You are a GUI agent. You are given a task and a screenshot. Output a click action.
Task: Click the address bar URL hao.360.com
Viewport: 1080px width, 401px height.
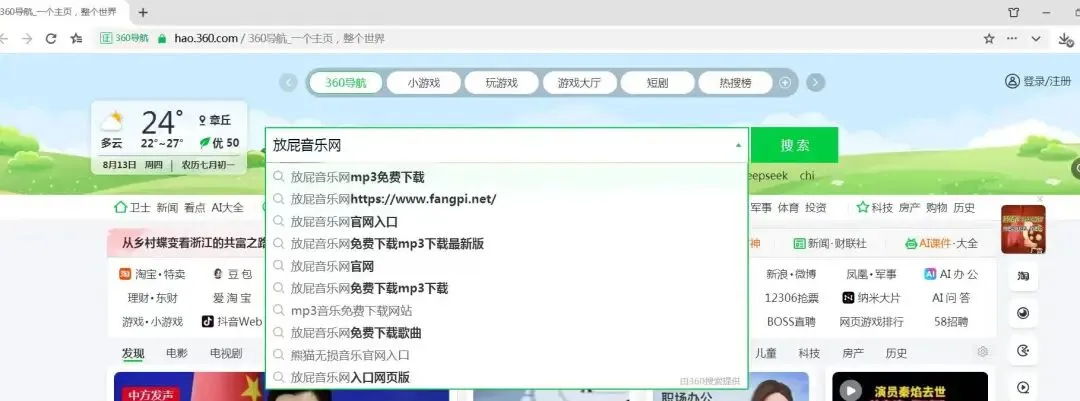(205, 39)
